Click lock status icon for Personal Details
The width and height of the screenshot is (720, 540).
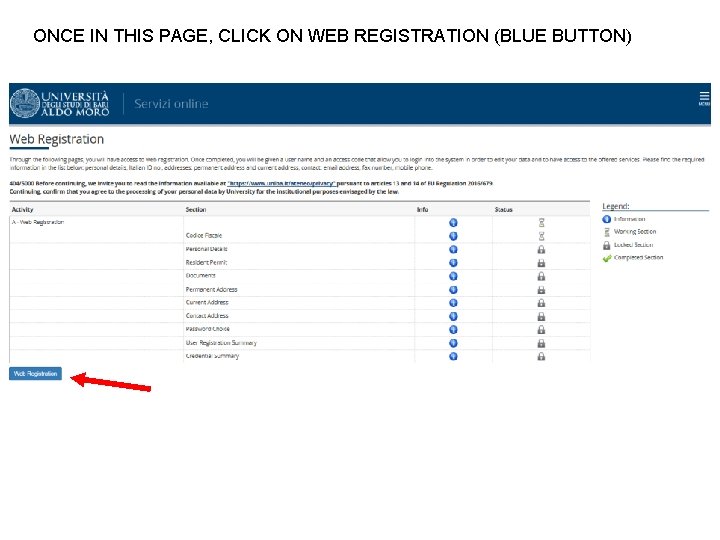(x=541, y=249)
